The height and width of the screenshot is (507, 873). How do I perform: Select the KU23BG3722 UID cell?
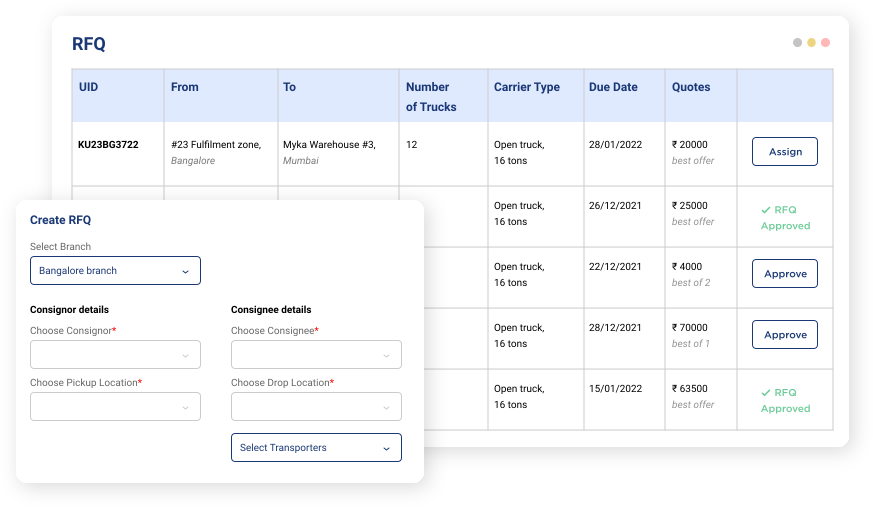coord(108,145)
